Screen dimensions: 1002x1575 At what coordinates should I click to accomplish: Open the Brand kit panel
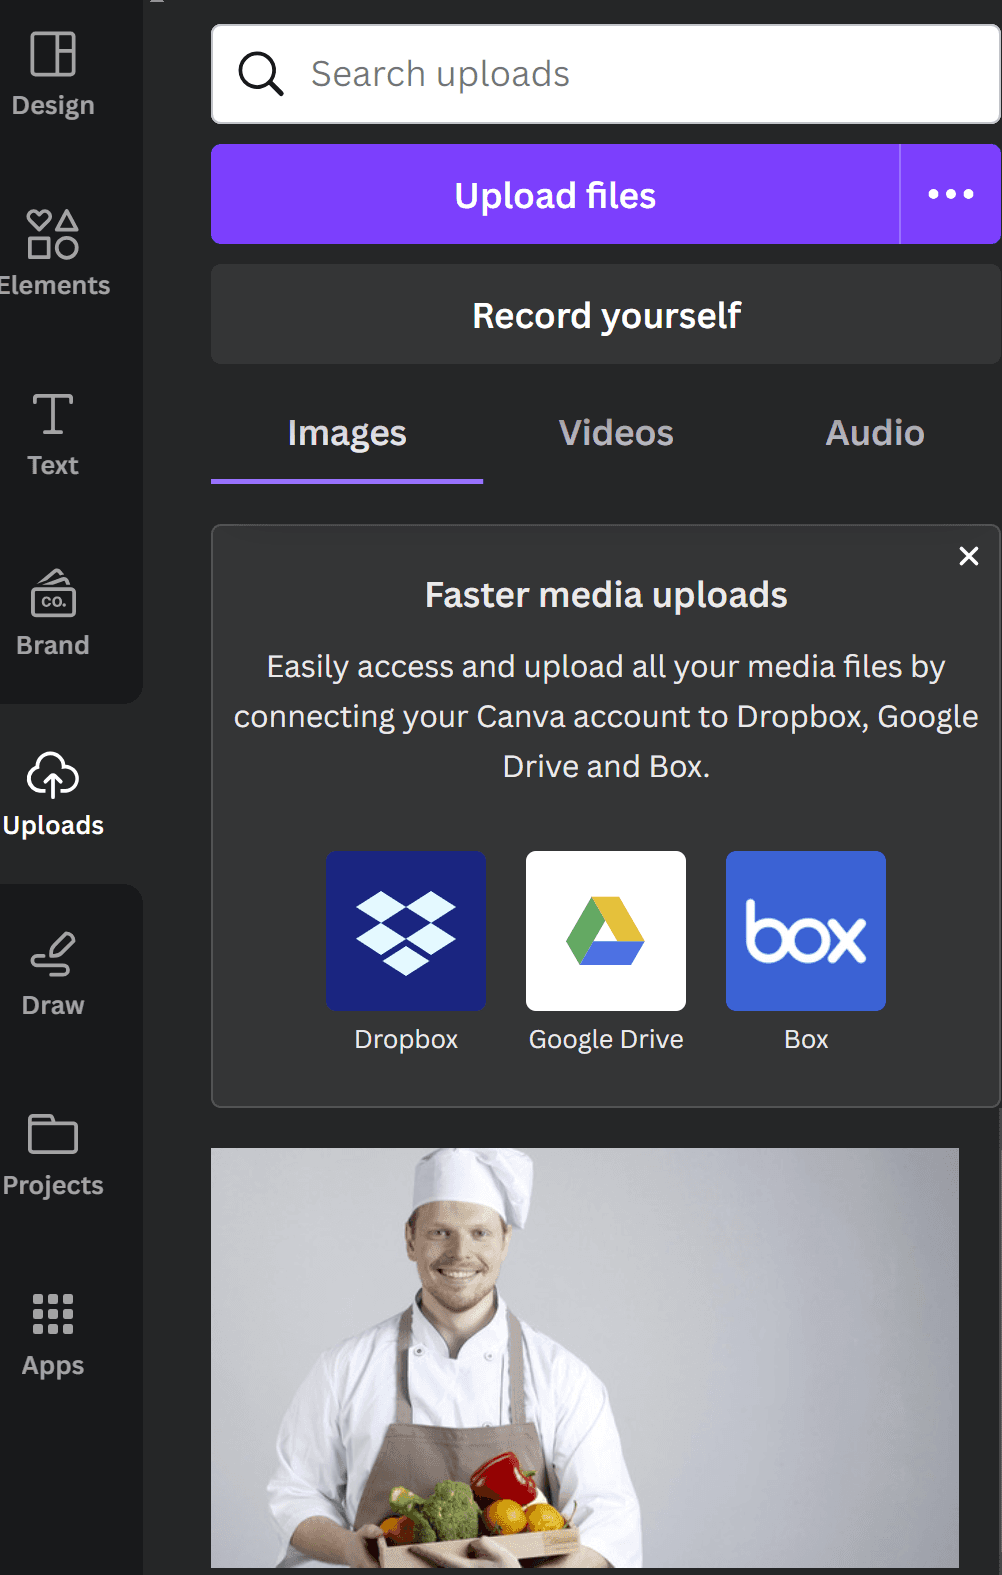[53, 612]
